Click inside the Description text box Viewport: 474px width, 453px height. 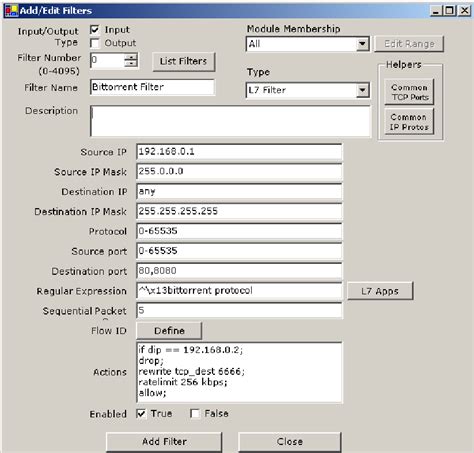point(230,121)
